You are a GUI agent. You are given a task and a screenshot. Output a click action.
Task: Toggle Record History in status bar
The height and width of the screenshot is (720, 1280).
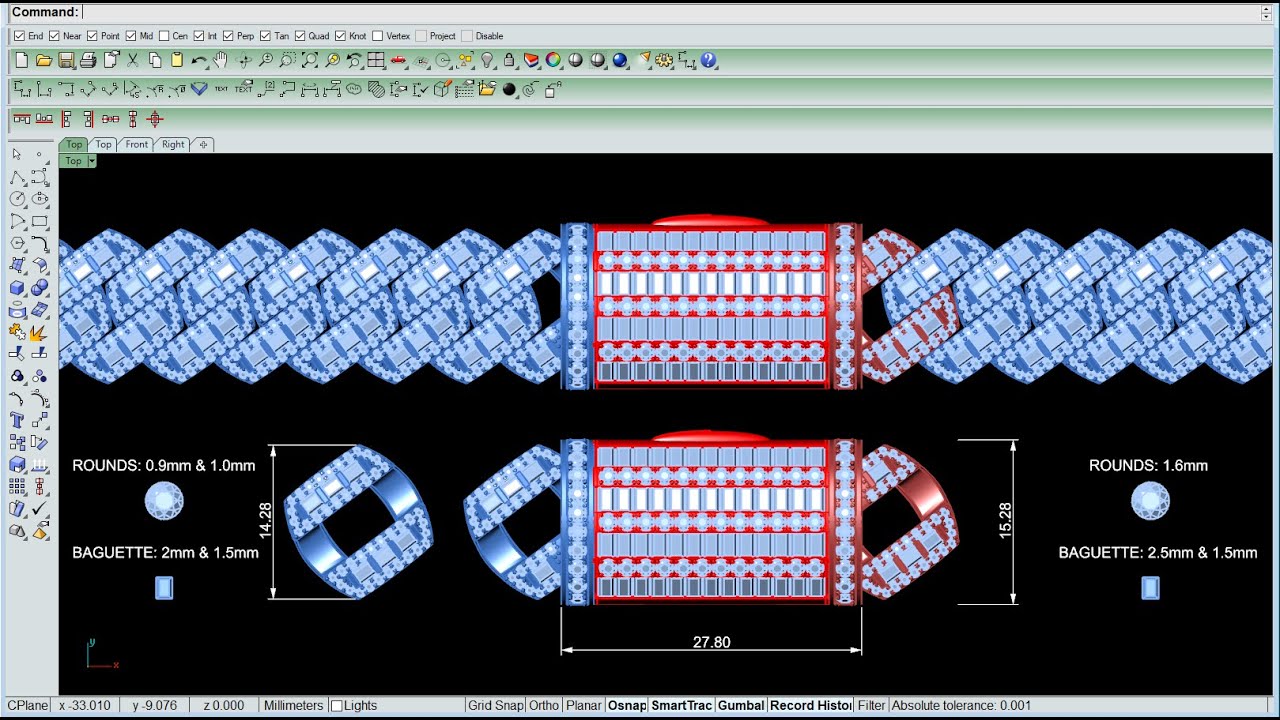(811, 705)
